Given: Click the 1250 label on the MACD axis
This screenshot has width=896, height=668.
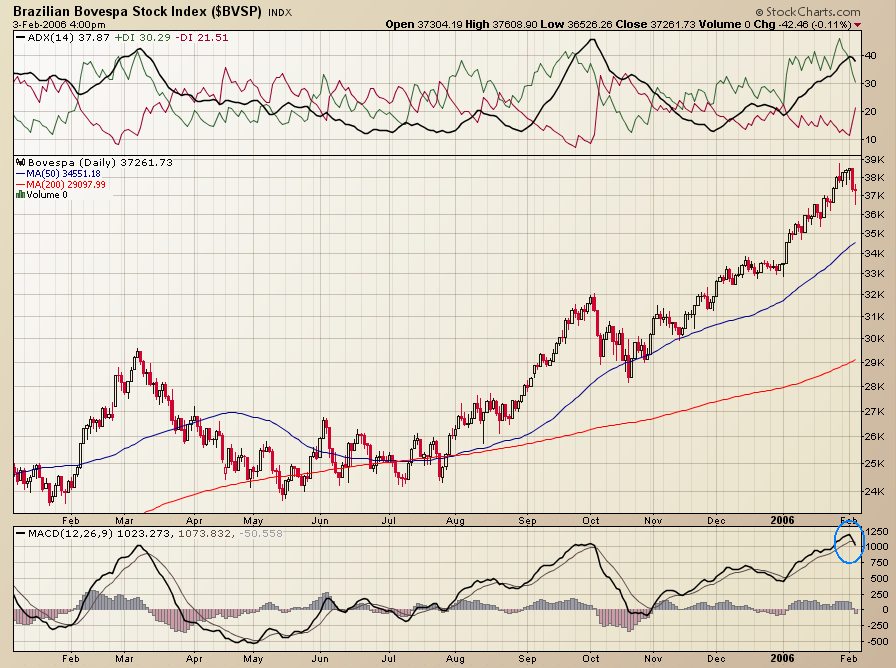Looking at the screenshot, I should 877,532.
